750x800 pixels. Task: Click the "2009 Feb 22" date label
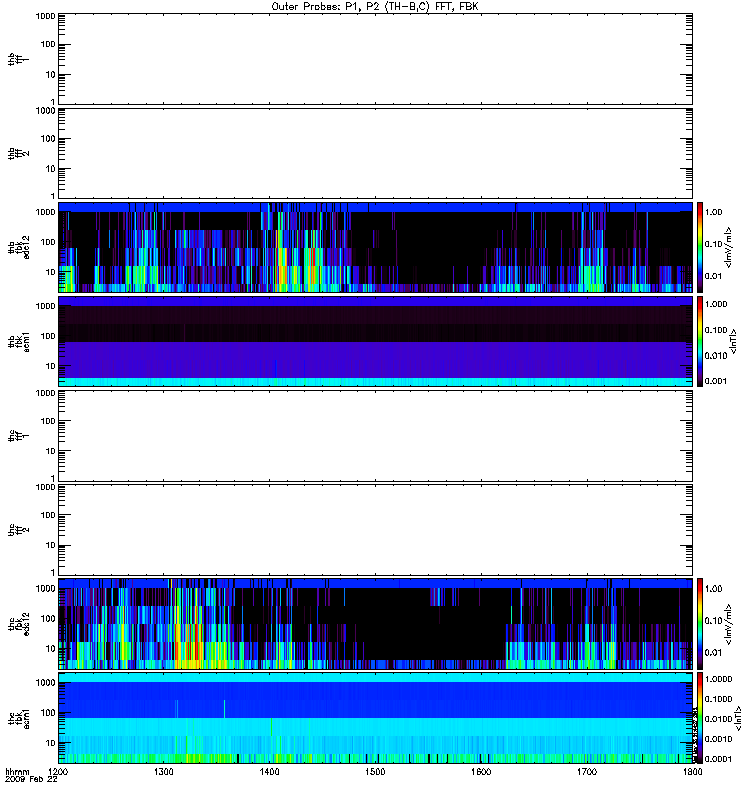point(31,780)
